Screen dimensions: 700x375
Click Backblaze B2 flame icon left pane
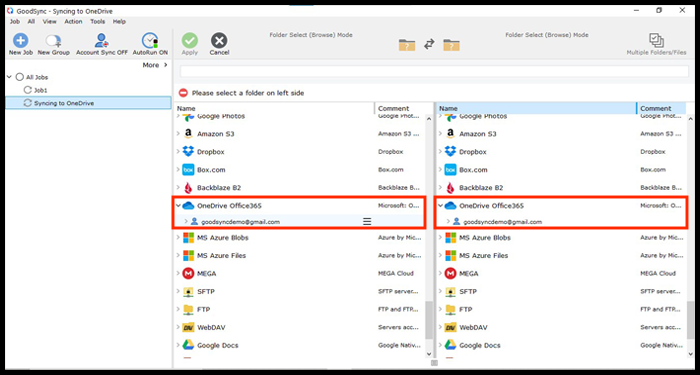pos(188,188)
